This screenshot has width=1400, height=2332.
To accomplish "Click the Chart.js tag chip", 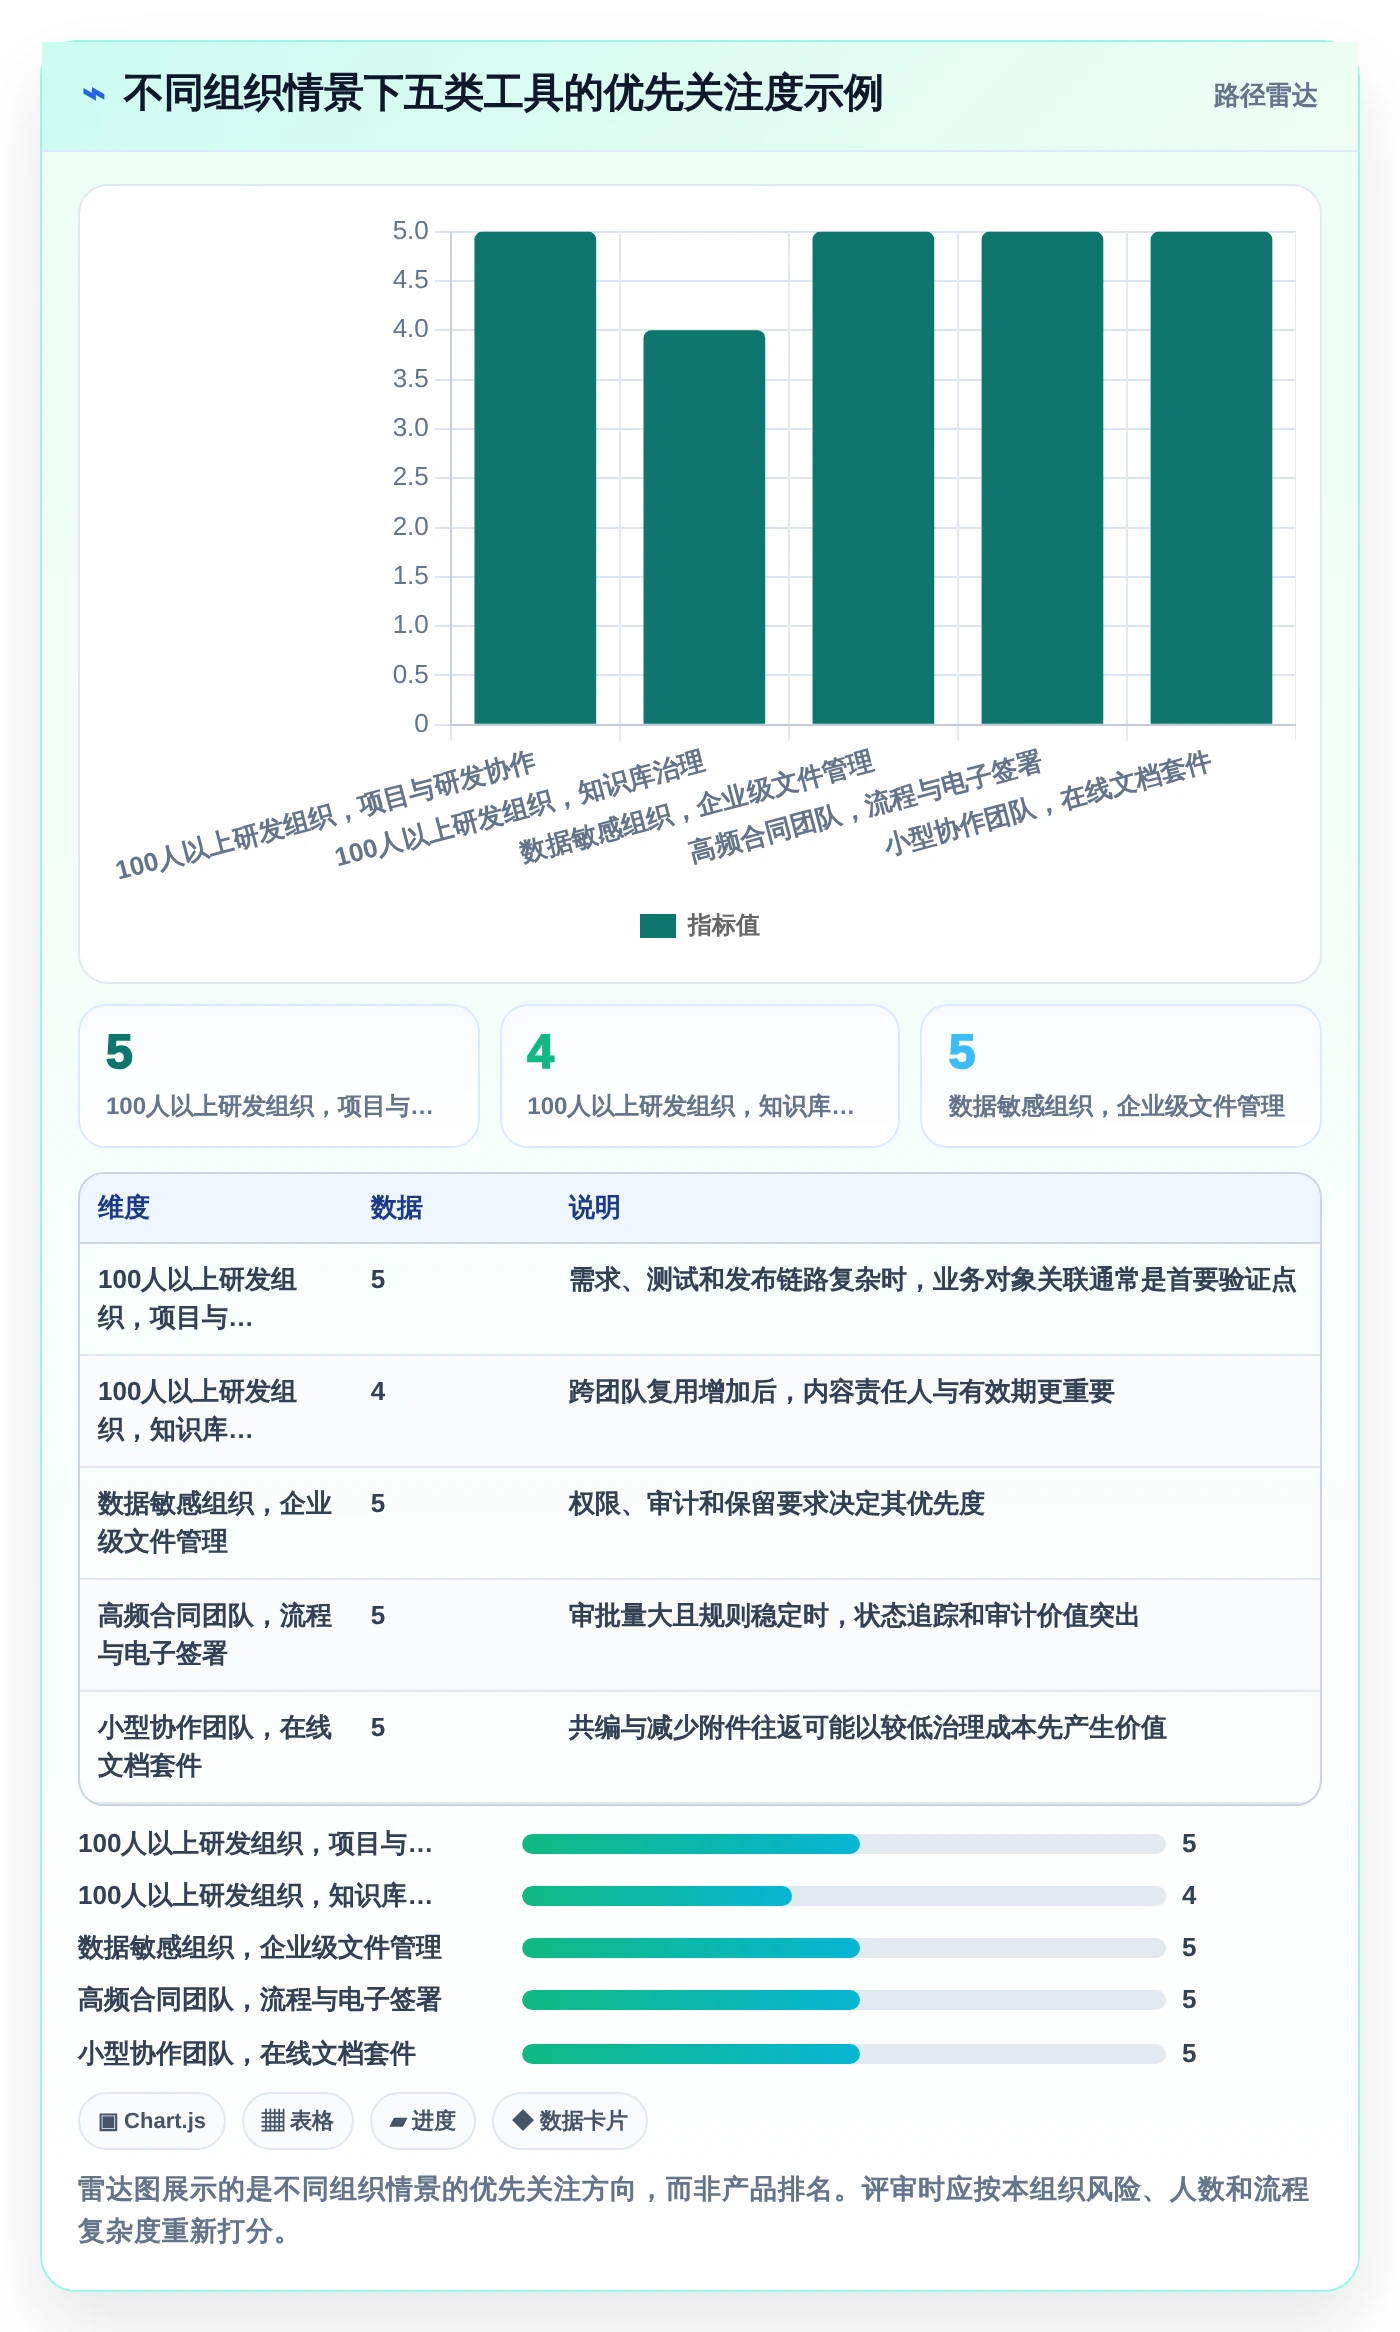I will pos(152,2121).
